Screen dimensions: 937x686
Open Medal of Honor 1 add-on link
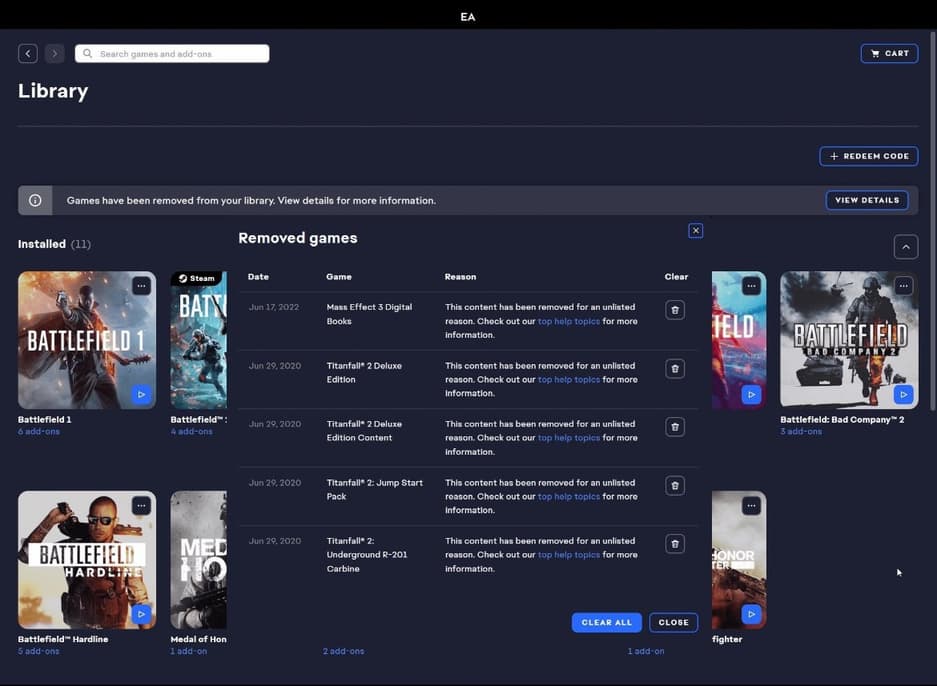click(189, 651)
